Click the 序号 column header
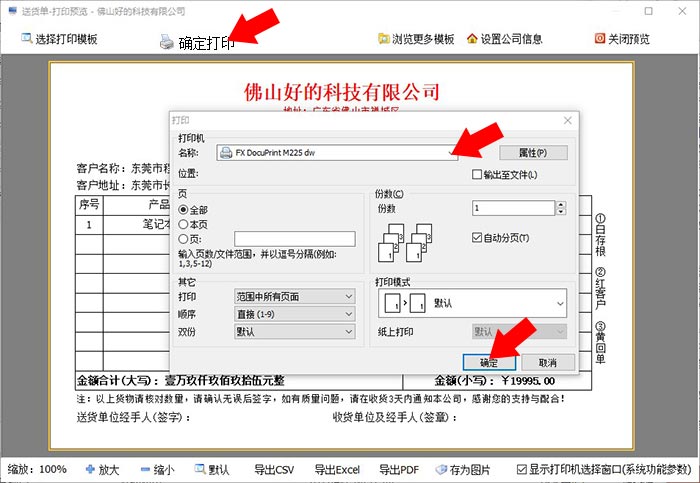The width and height of the screenshot is (700, 483). (89, 205)
